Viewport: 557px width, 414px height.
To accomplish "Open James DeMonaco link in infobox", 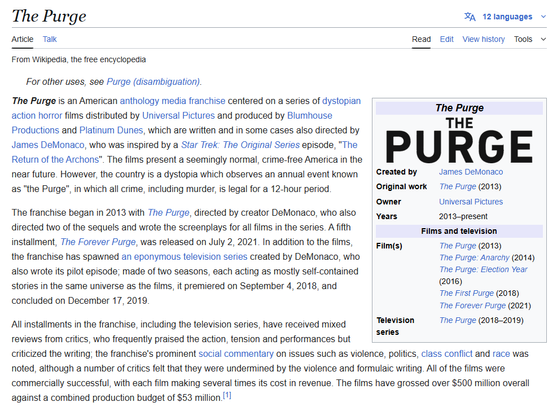I will click(471, 172).
